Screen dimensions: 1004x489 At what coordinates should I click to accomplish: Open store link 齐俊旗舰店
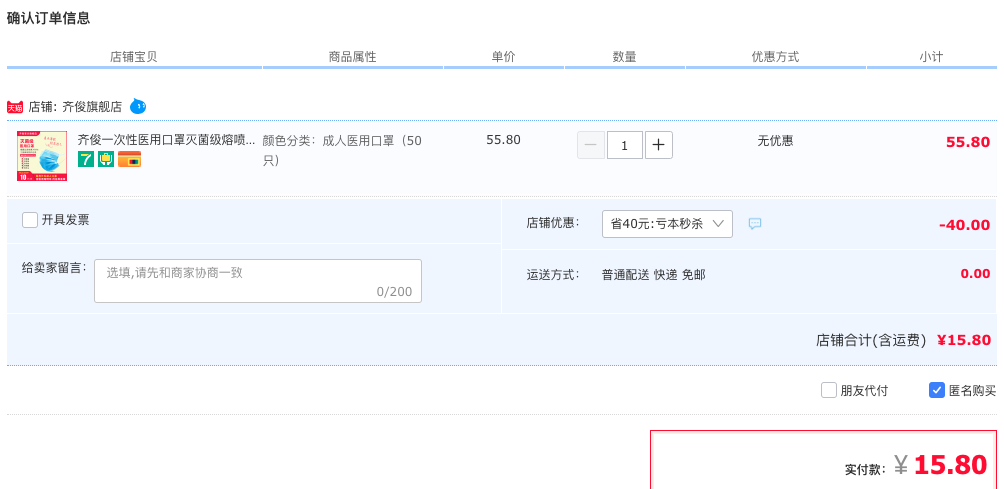coord(92,107)
